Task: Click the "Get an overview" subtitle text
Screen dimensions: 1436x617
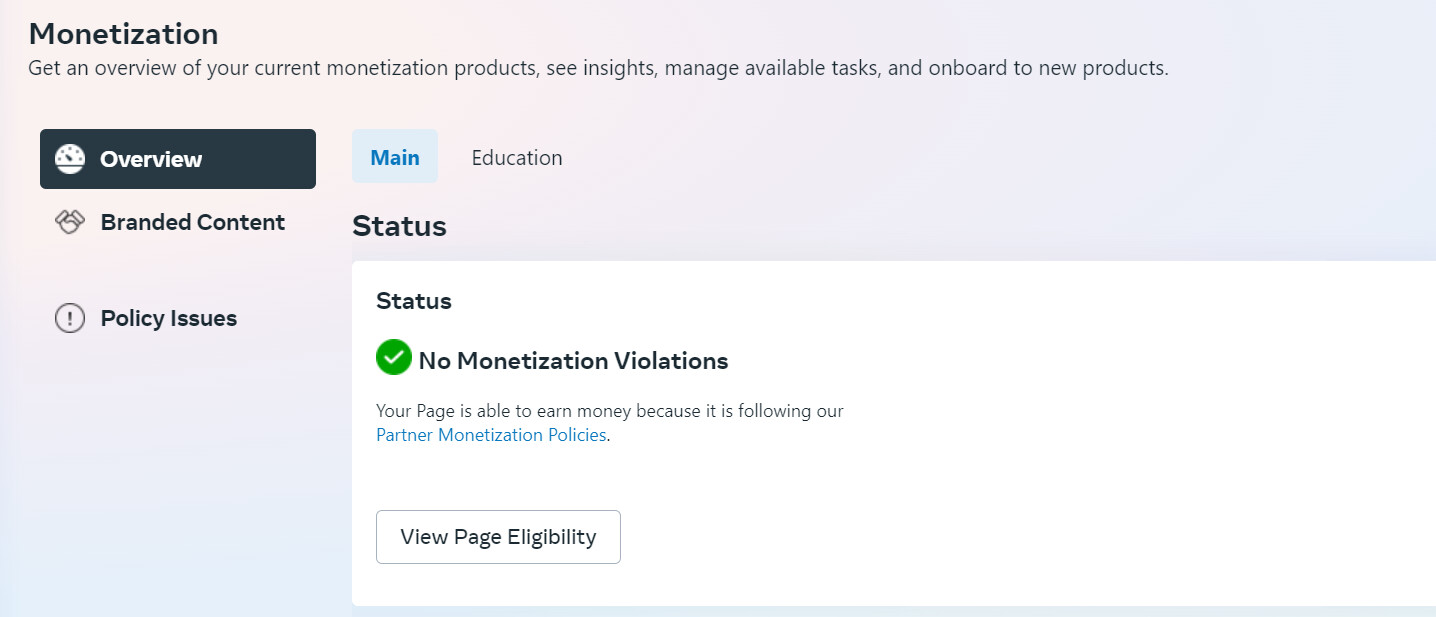Action: [x=598, y=69]
